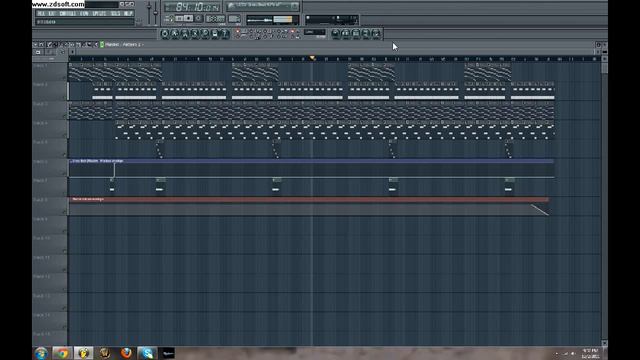Open the step sequencer shortcut icon
Viewport: 640px width, 360px height.
tap(175, 33)
